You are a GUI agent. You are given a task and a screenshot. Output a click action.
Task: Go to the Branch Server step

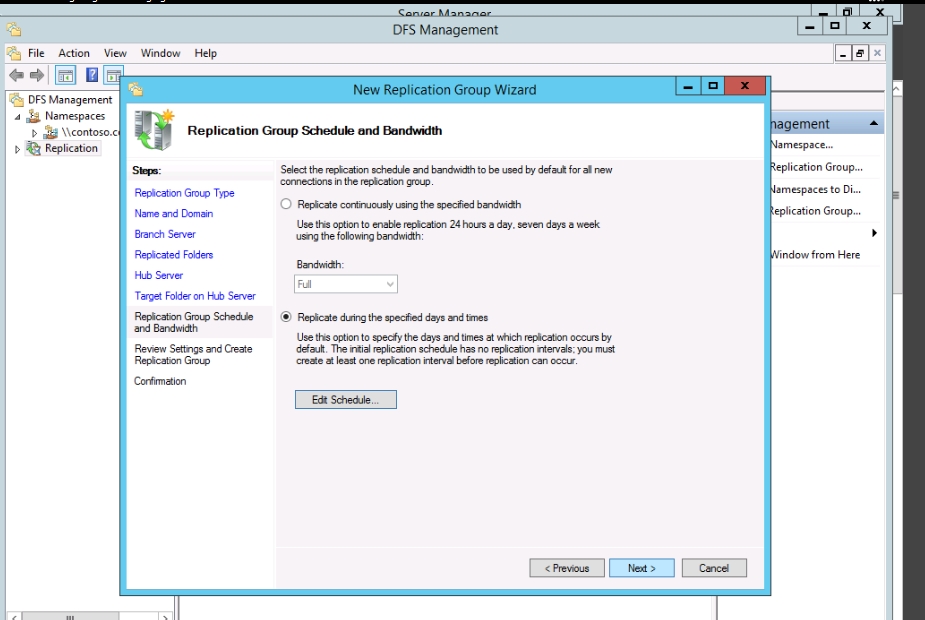point(165,234)
